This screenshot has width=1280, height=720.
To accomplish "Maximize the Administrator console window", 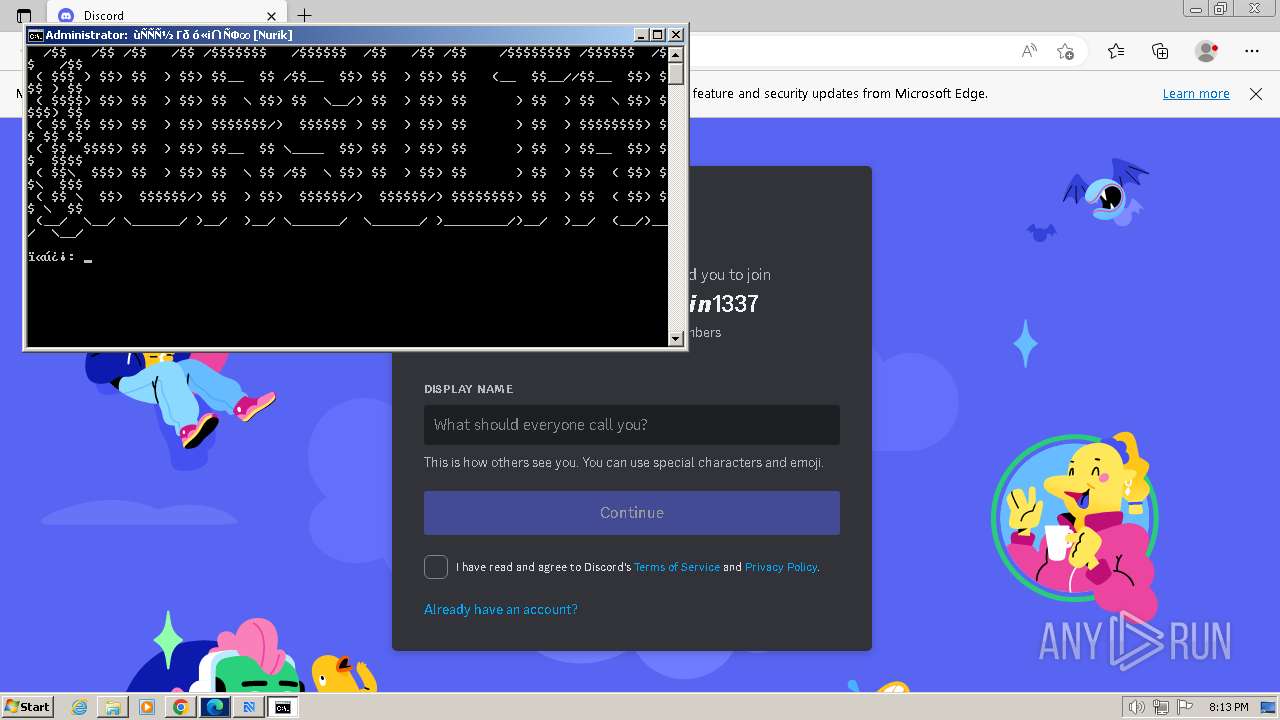I will (658, 35).
